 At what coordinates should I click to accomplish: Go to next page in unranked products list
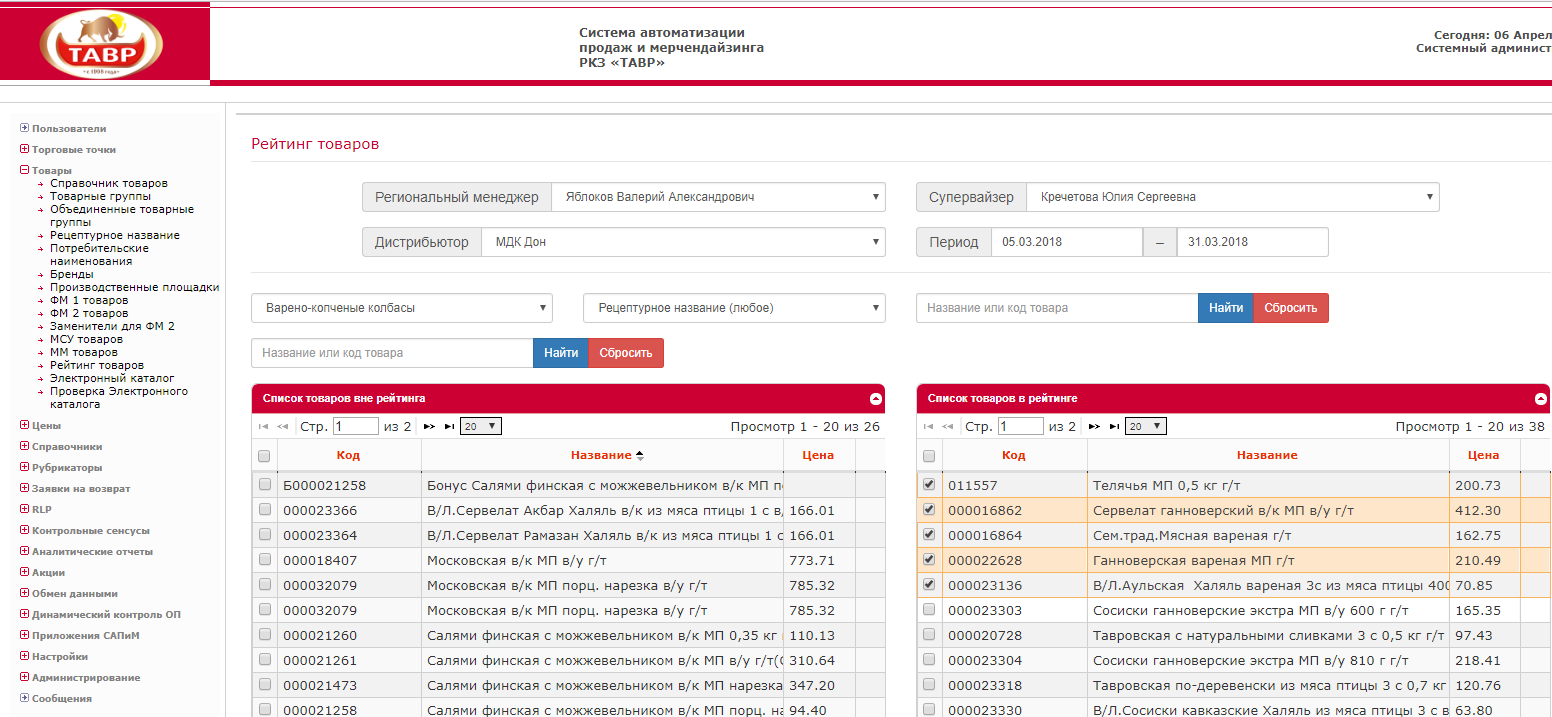click(429, 426)
